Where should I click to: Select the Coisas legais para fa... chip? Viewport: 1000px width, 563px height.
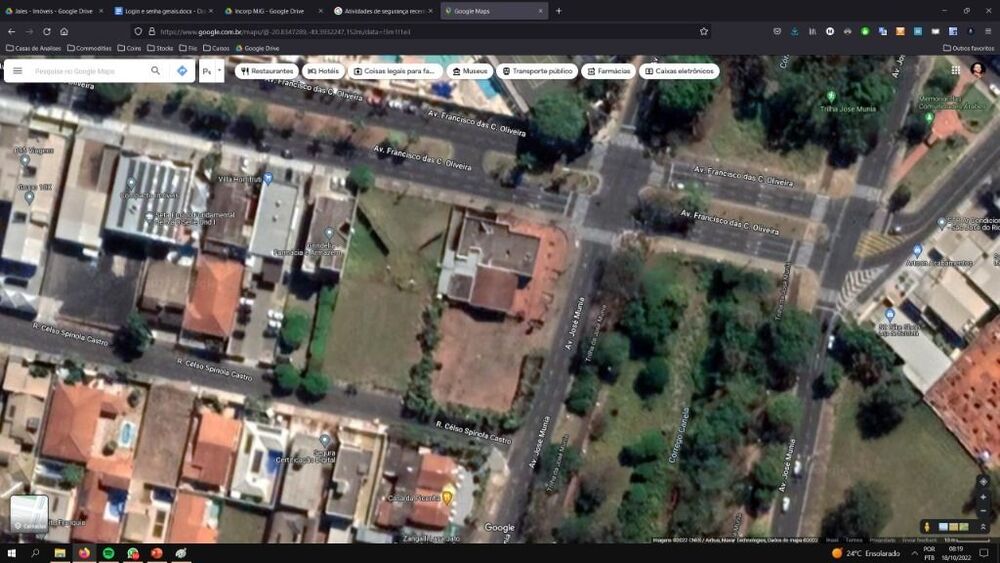(394, 71)
